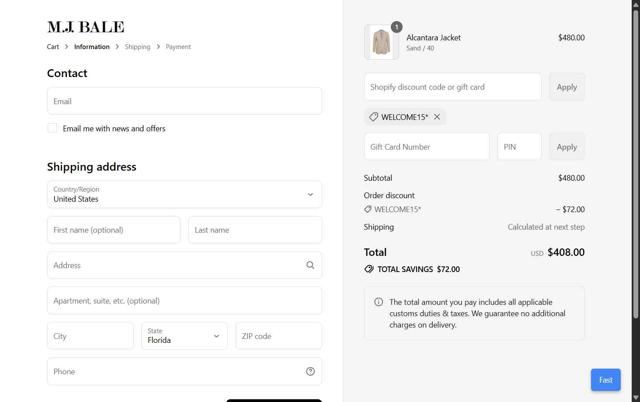640x402 pixels.
Task: Open the State dropdown showing Florida
Action: [184, 336]
